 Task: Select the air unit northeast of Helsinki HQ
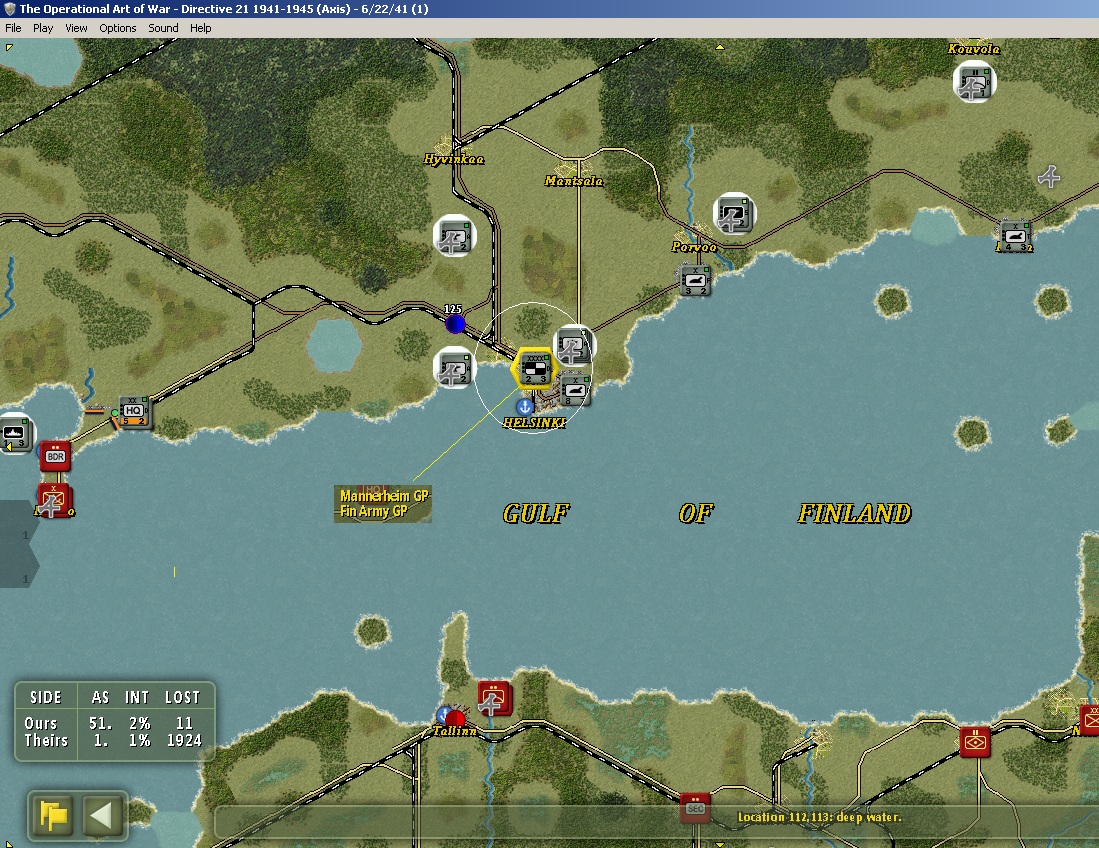(x=573, y=346)
